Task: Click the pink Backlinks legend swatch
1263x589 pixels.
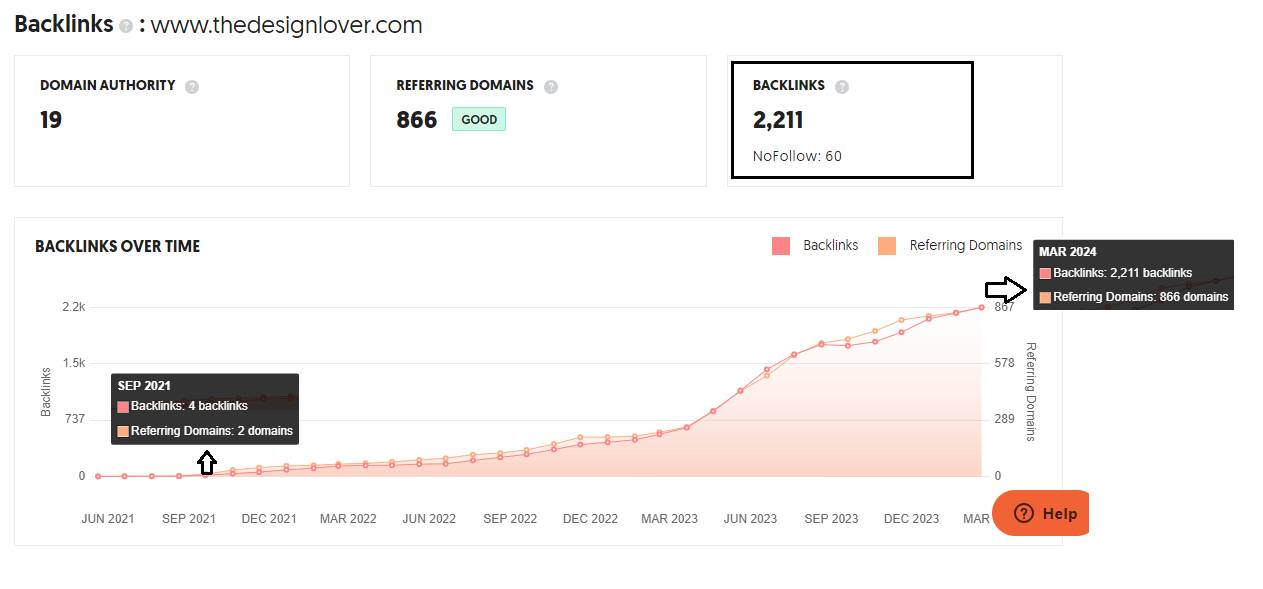Action: 781,246
